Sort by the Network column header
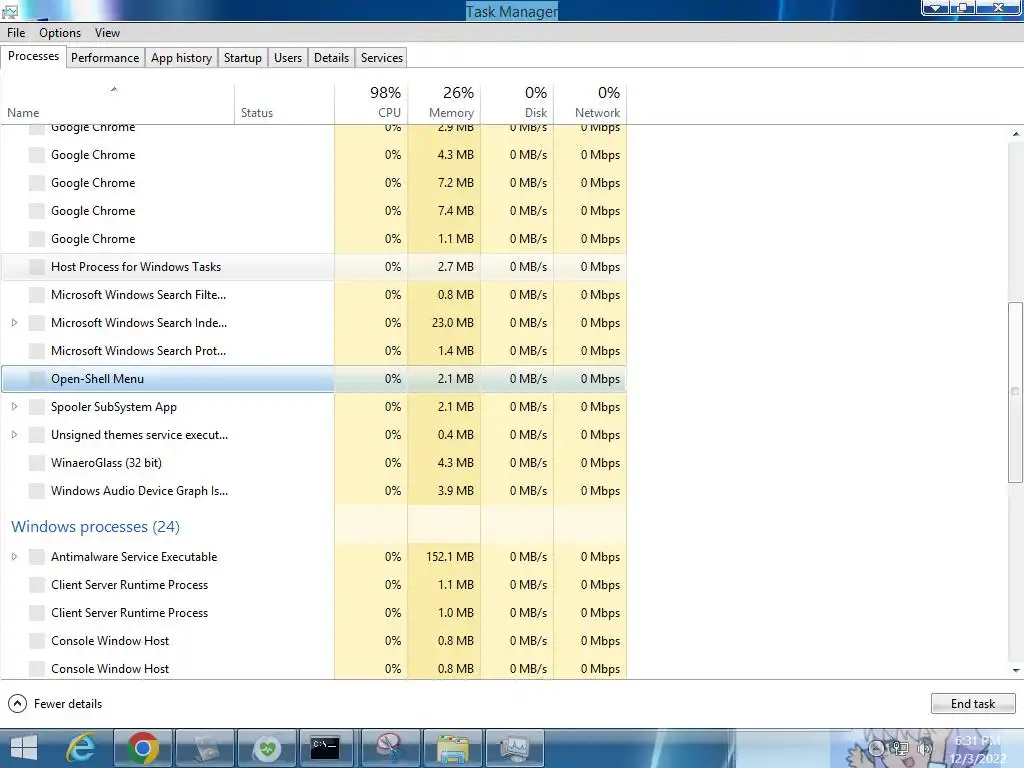The image size is (1024, 768). point(590,103)
